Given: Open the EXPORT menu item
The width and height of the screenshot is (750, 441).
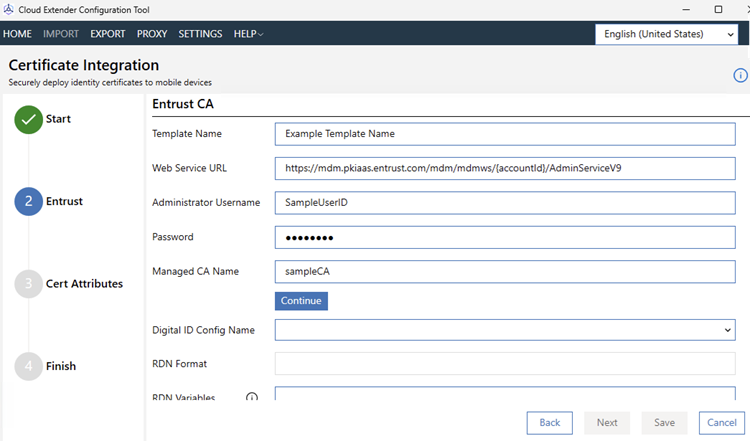Looking at the screenshot, I should coord(108,34).
